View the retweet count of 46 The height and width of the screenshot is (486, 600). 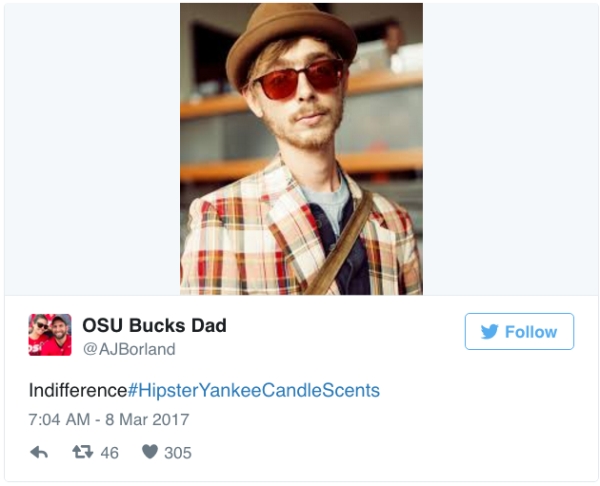tap(109, 453)
